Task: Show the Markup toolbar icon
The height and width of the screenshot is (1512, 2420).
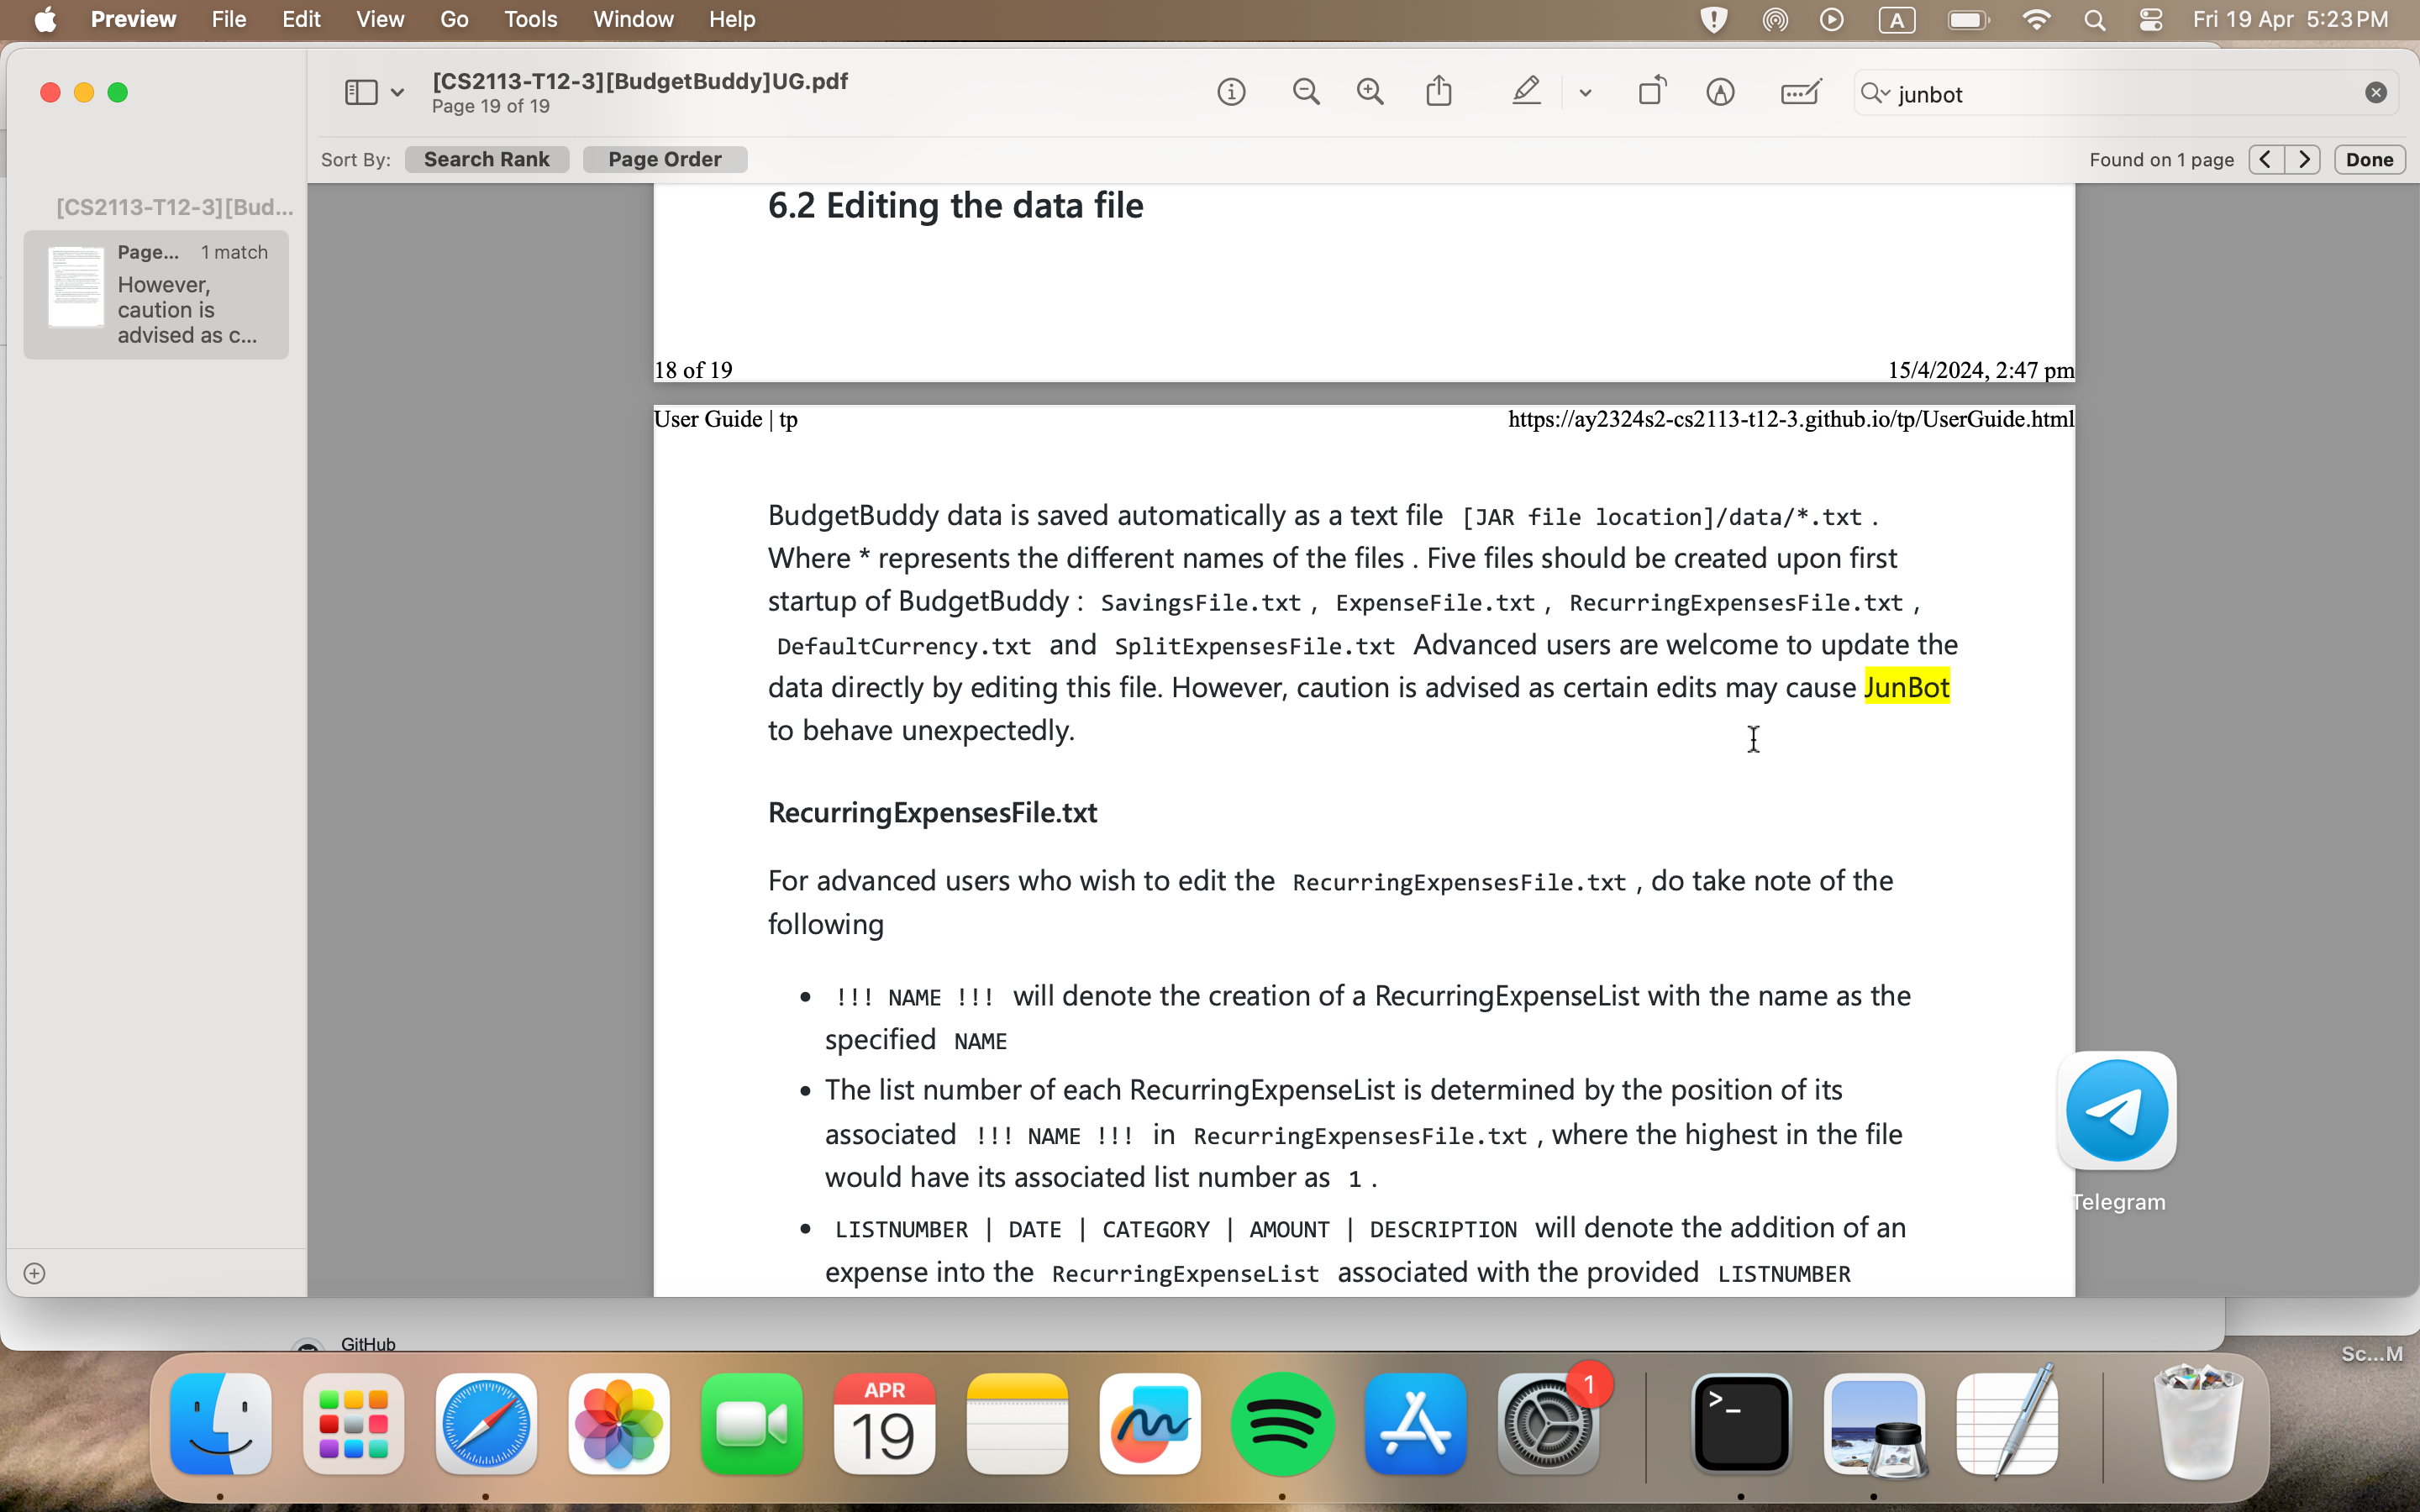Action: coord(1720,93)
